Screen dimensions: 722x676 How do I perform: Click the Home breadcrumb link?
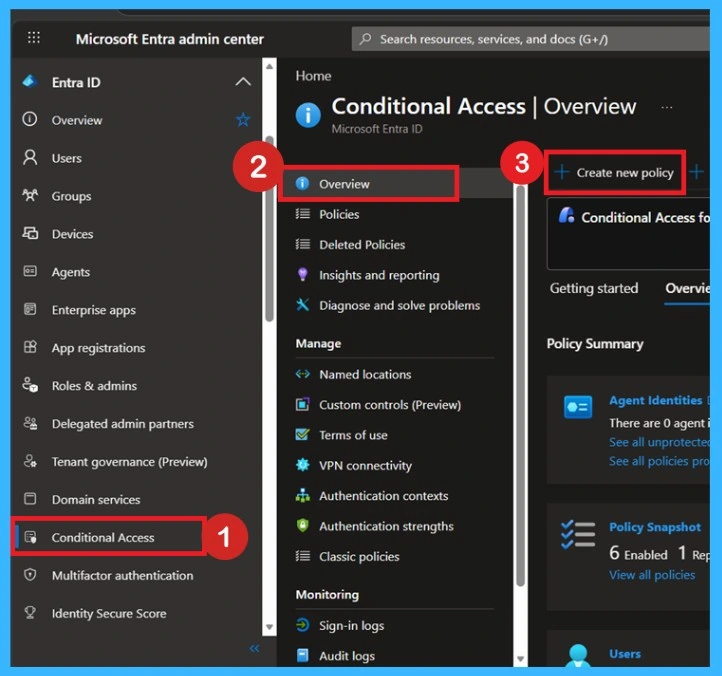(x=313, y=76)
